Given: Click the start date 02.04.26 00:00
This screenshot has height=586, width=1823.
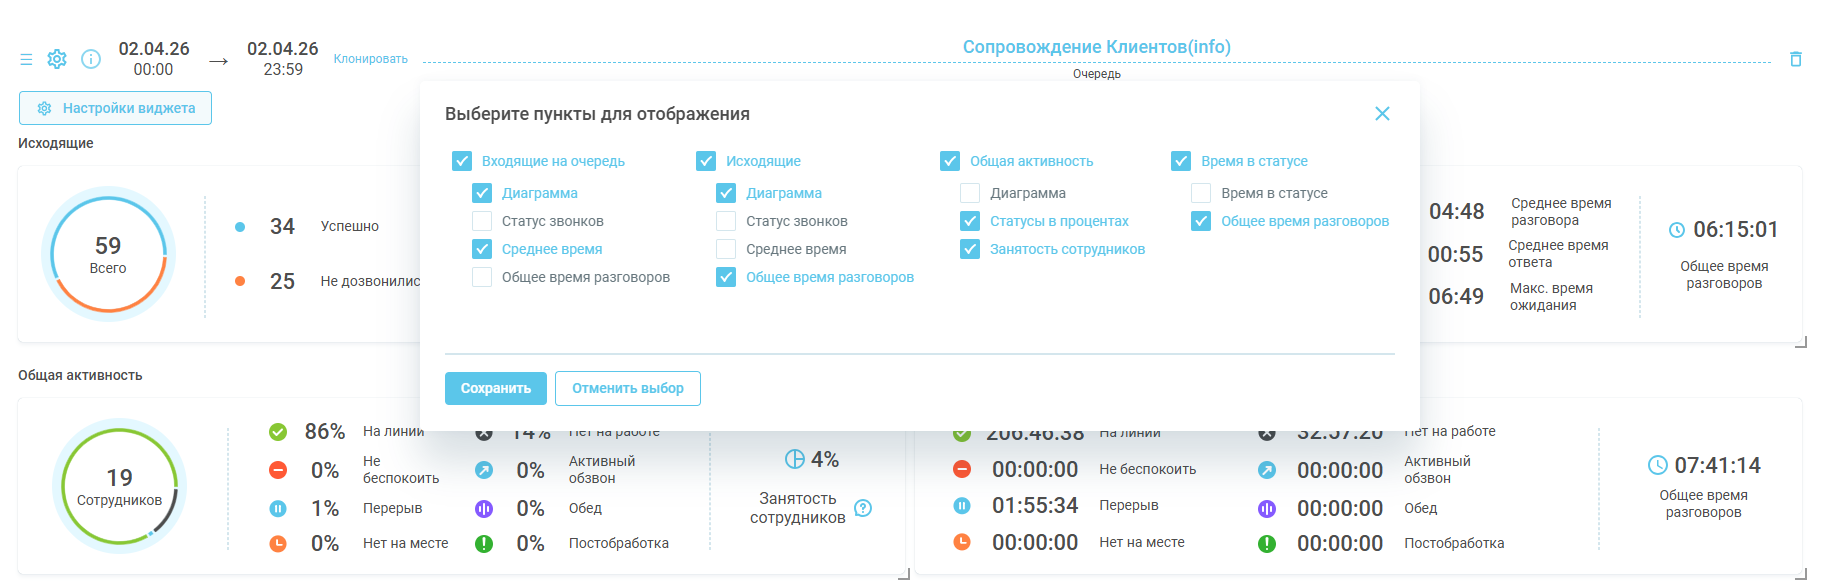Looking at the screenshot, I should [x=153, y=59].
